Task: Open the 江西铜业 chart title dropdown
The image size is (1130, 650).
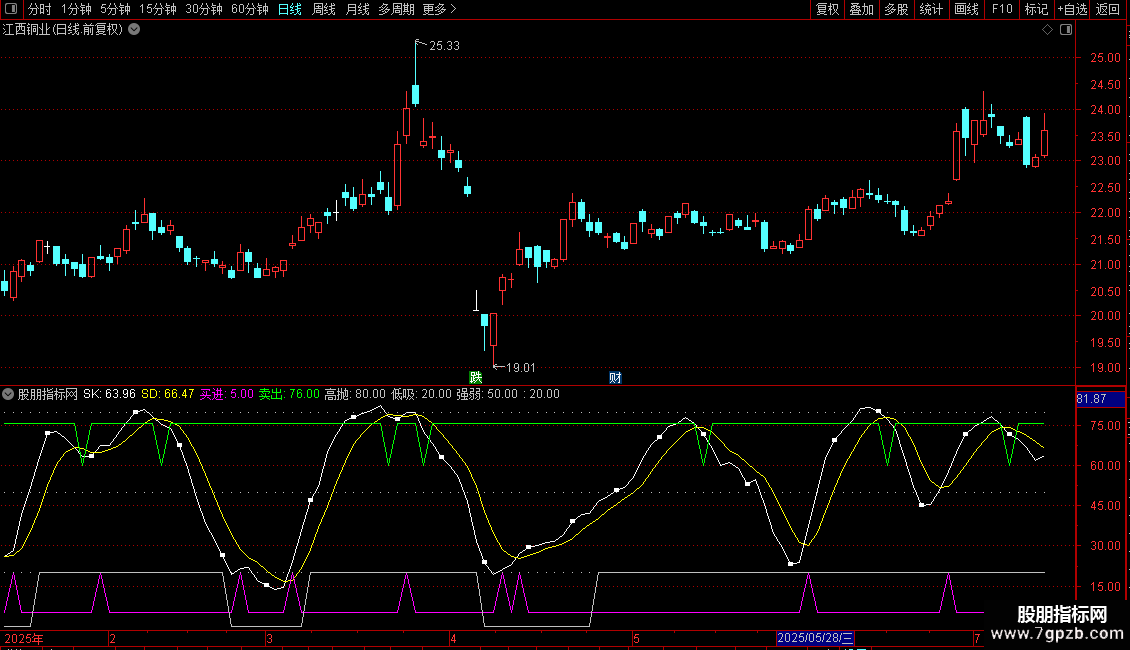Action: pyautogui.click(x=134, y=29)
